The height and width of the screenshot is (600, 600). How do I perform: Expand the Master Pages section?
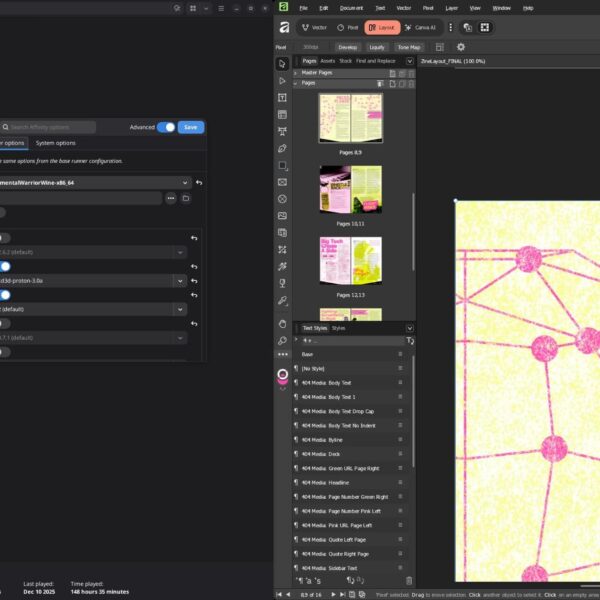[297, 73]
